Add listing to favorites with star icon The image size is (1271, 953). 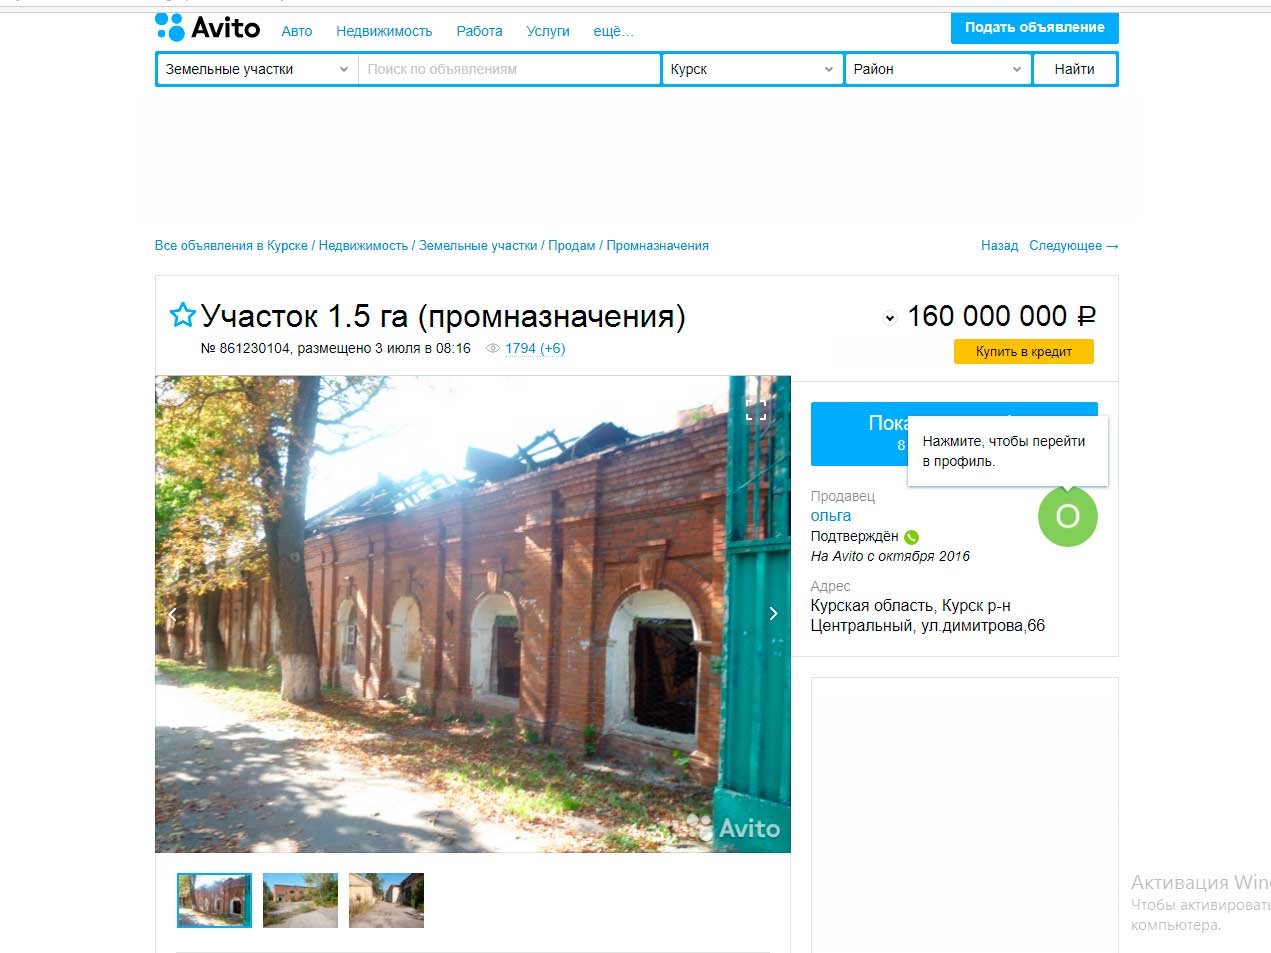182,315
